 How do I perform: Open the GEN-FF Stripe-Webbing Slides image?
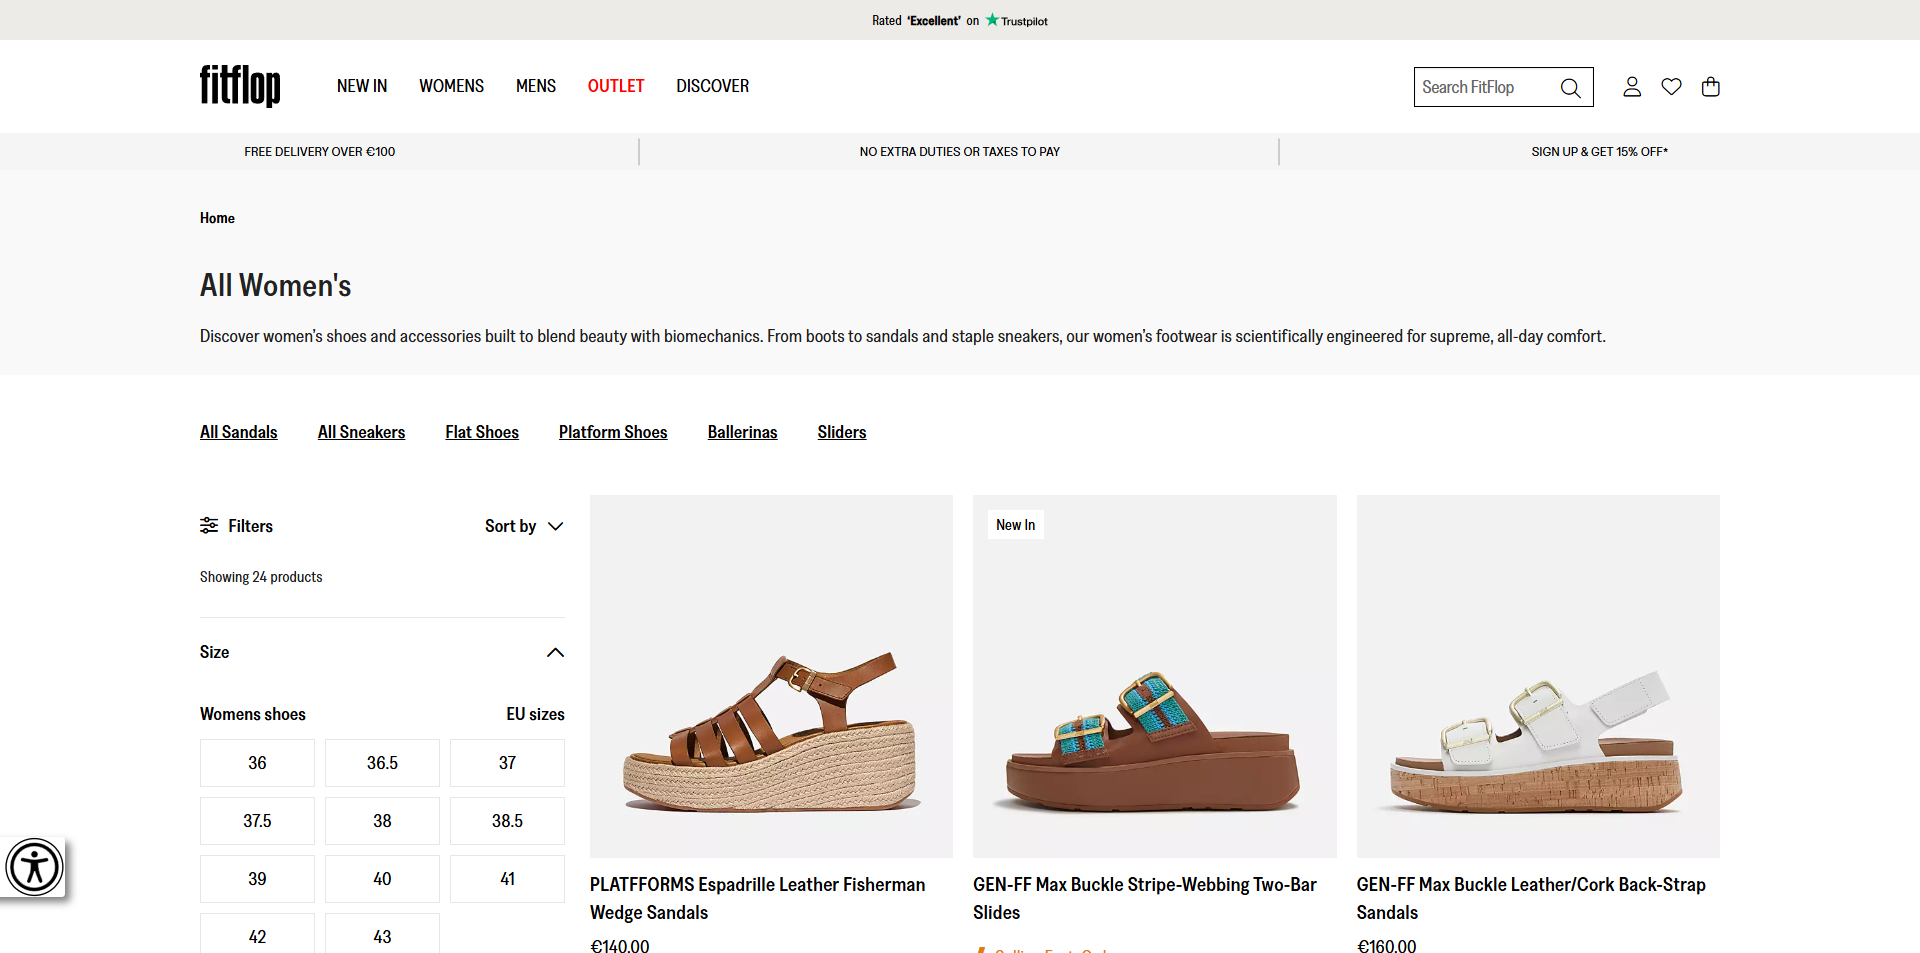[1155, 676]
